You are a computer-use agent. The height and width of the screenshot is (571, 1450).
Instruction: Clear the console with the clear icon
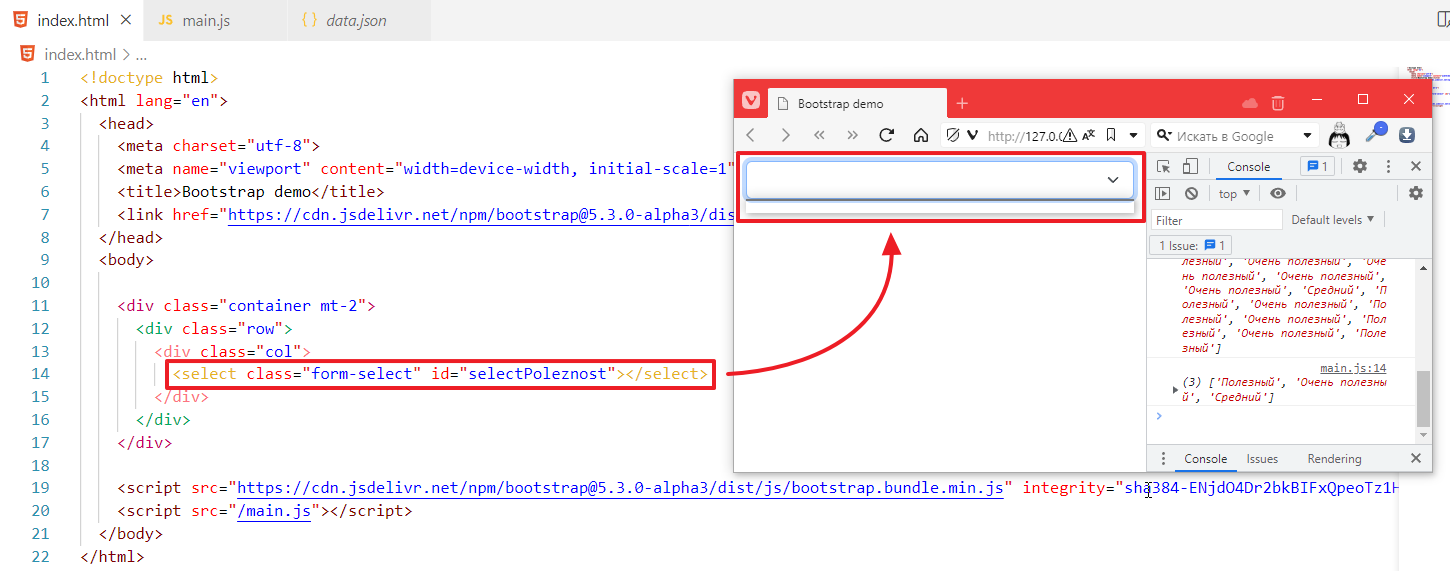pos(1191,194)
